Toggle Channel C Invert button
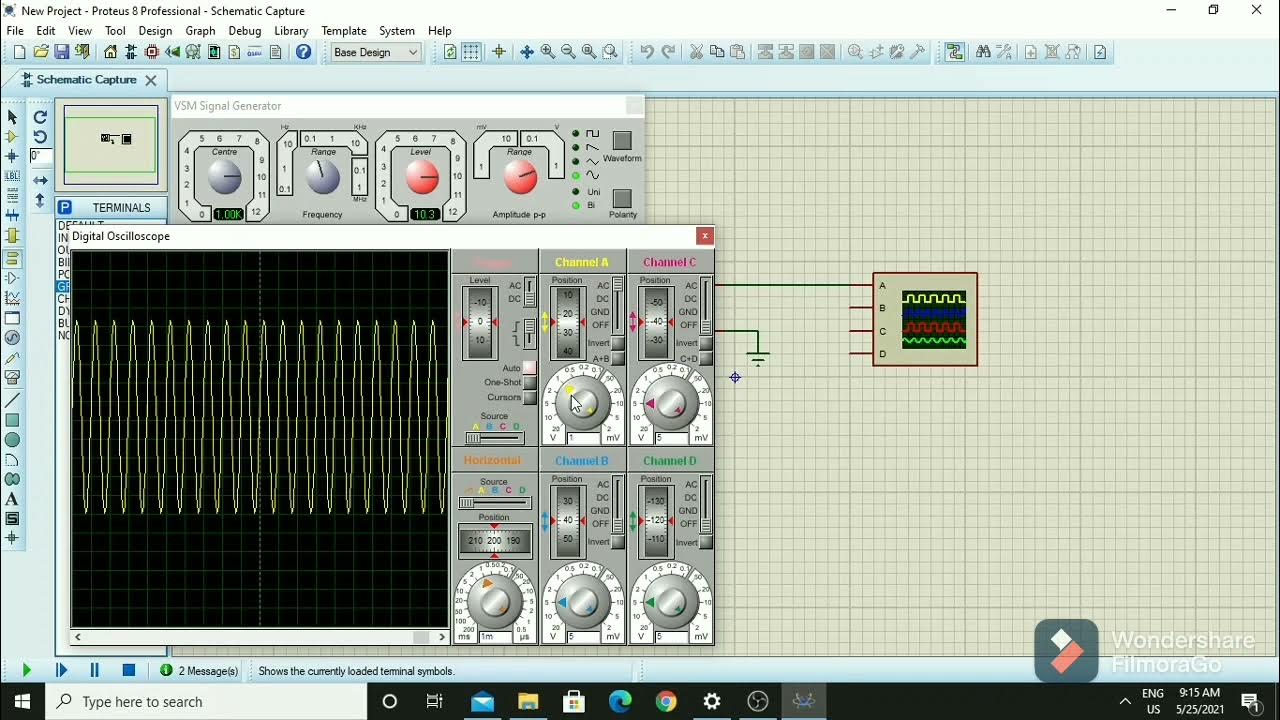Screen dimensions: 1280x720 [706, 344]
